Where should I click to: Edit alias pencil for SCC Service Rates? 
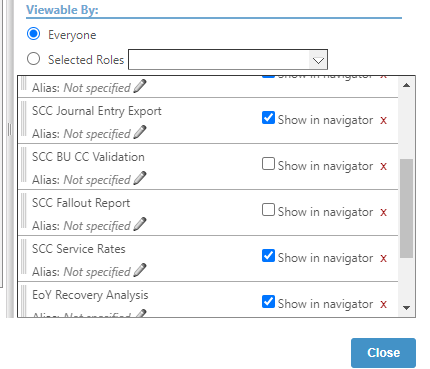(140, 270)
